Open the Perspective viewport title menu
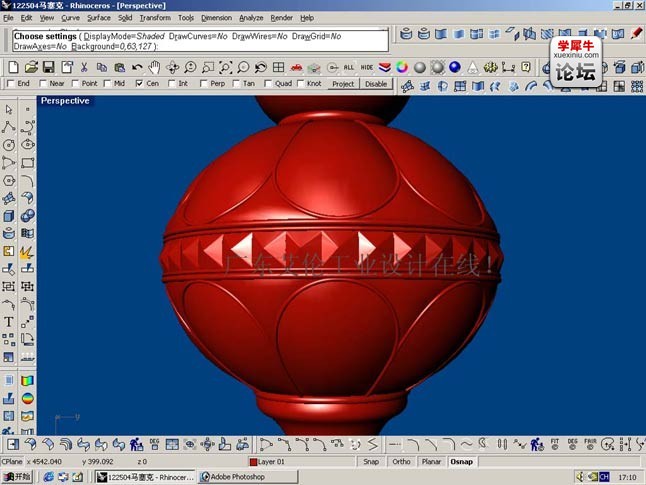646x485 pixels. click(65, 101)
